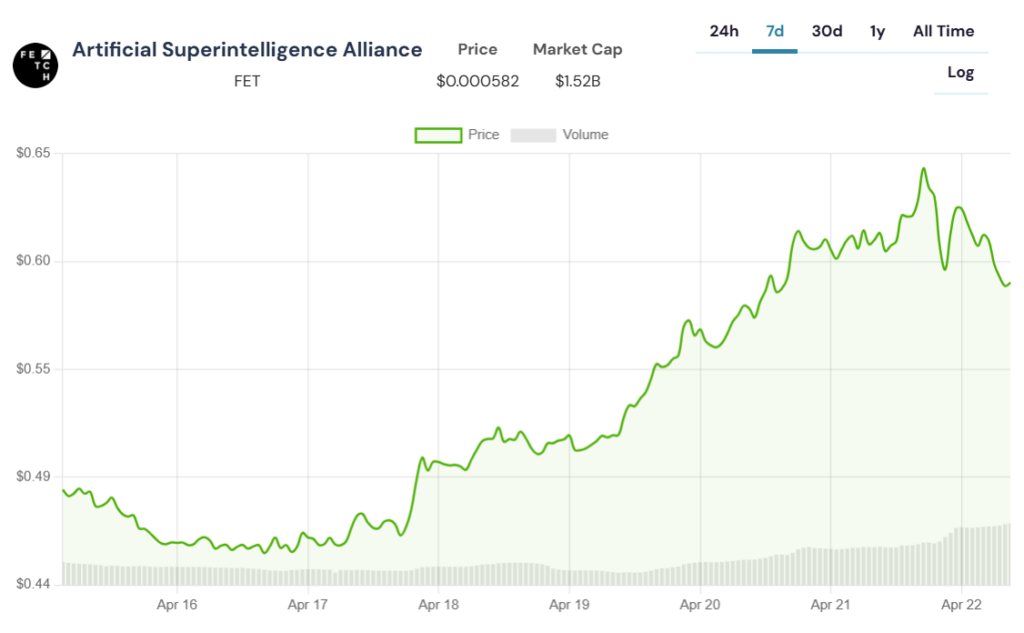The height and width of the screenshot is (633, 1024).
Task: Click the Fetch logo icon
Action: pos(35,64)
